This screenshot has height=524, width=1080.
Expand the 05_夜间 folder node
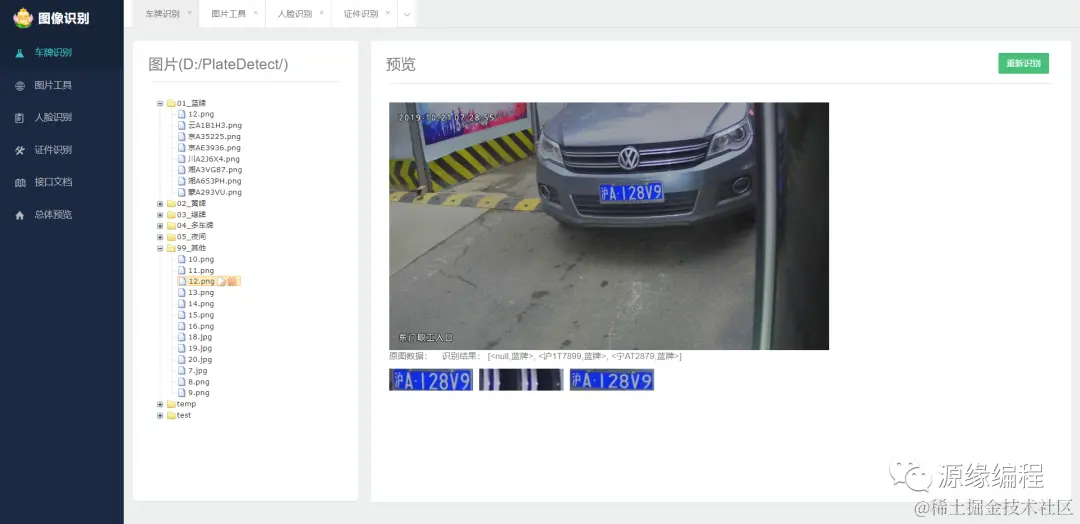160,237
